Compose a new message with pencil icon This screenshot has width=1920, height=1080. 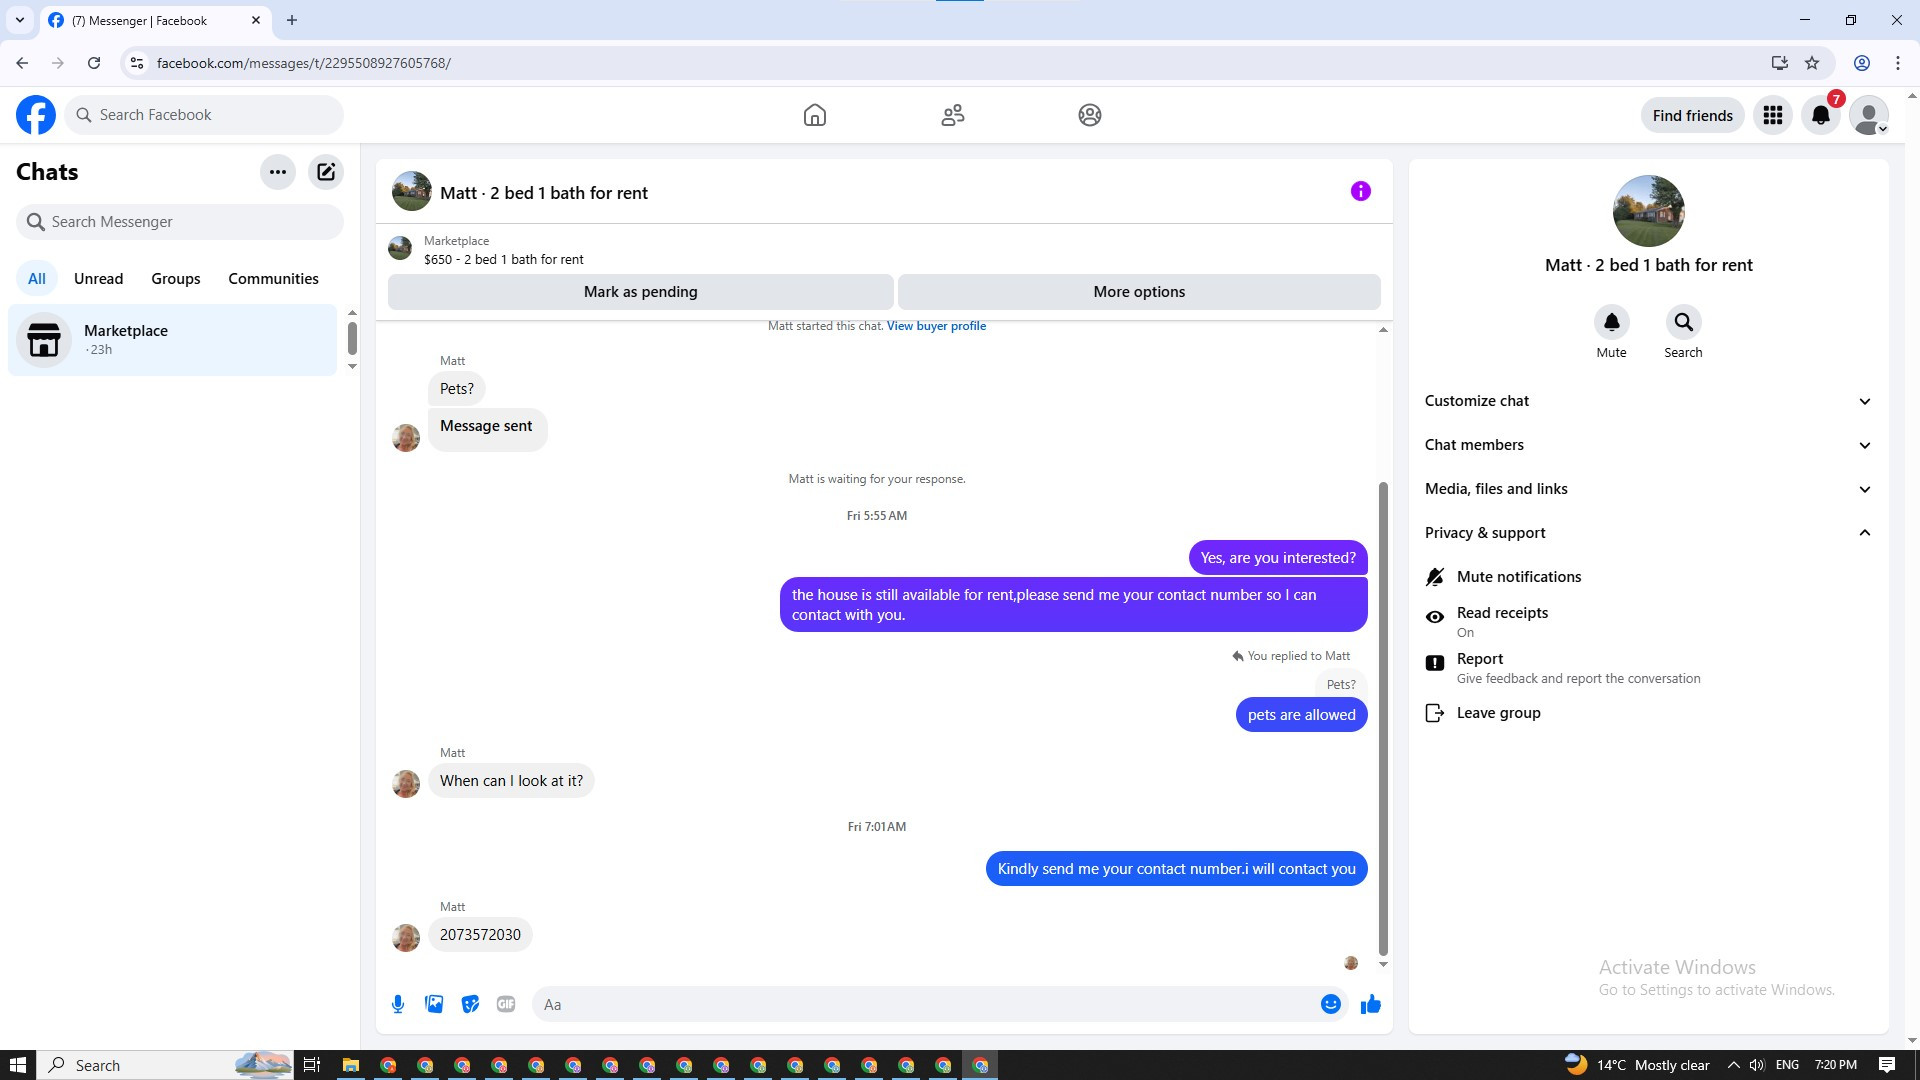[326, 172]
